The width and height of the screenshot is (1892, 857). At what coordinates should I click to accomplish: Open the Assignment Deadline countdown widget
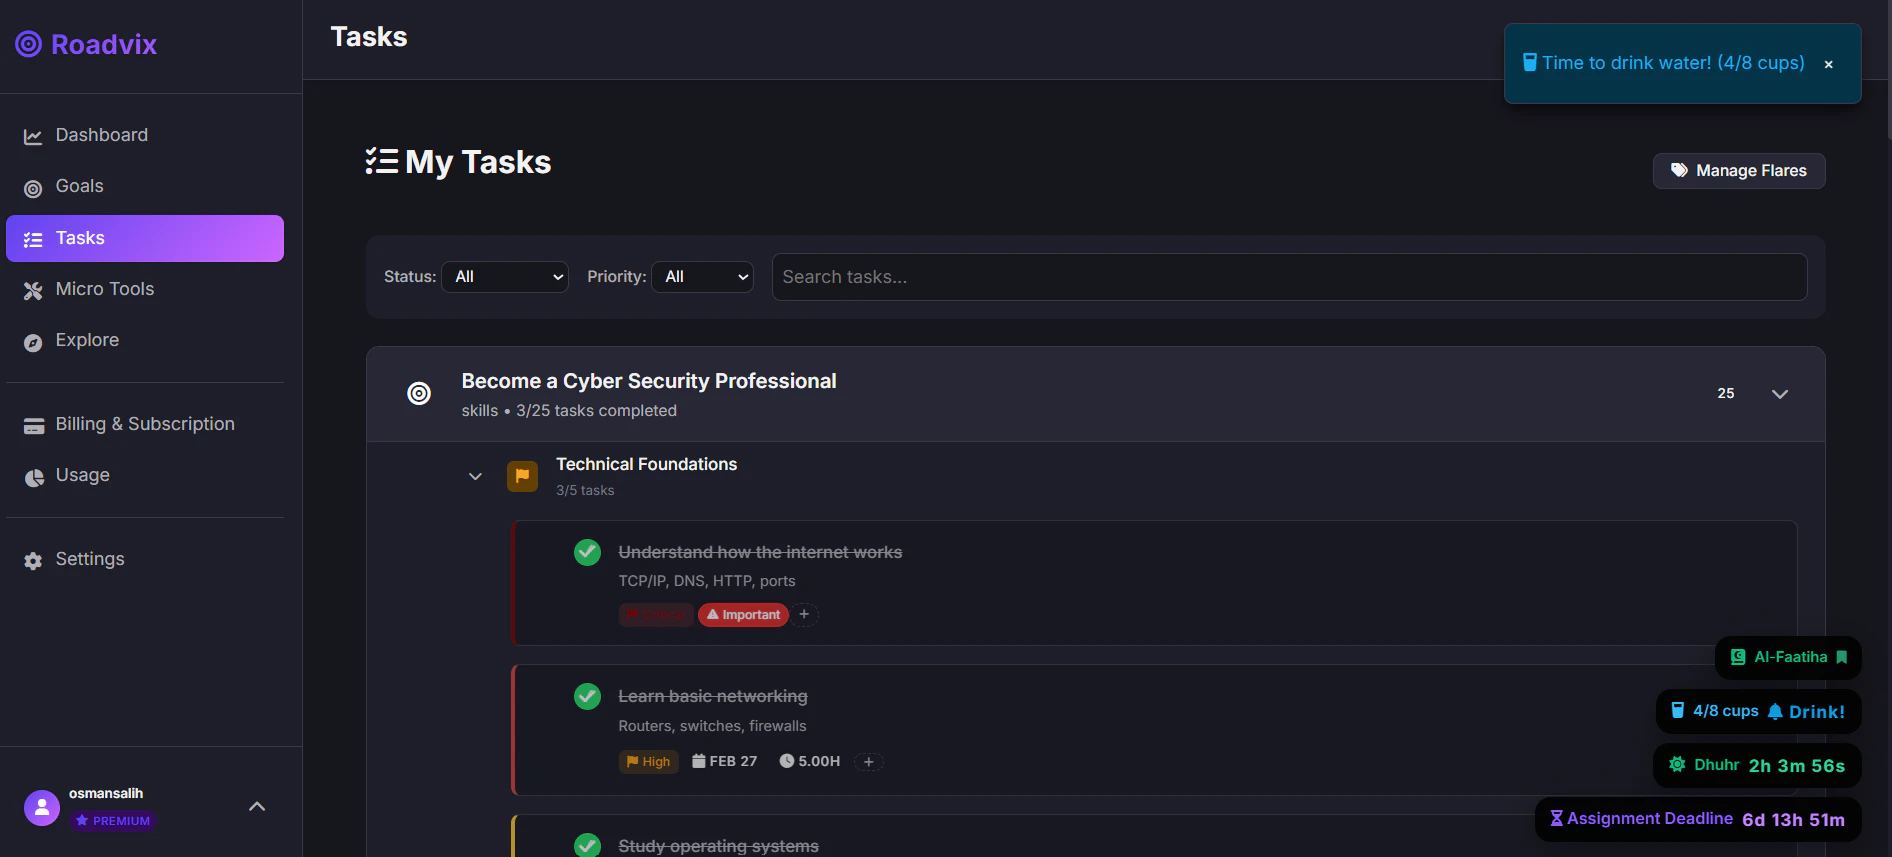click(x=1698, y=819)
